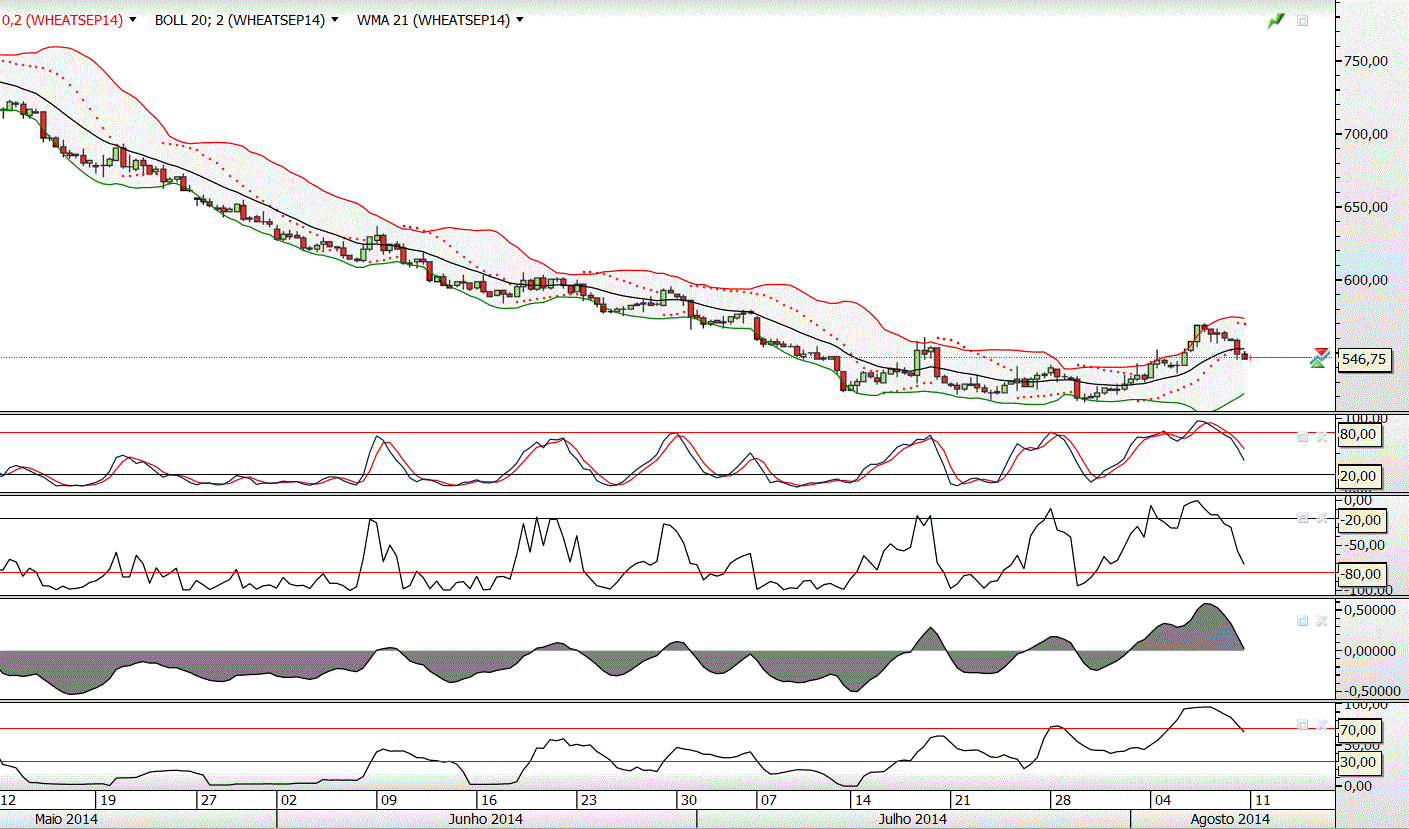Viewport: 1409px width, 829px height.
Task: Maximize the main price chart panel
Action: point(1303,20)
